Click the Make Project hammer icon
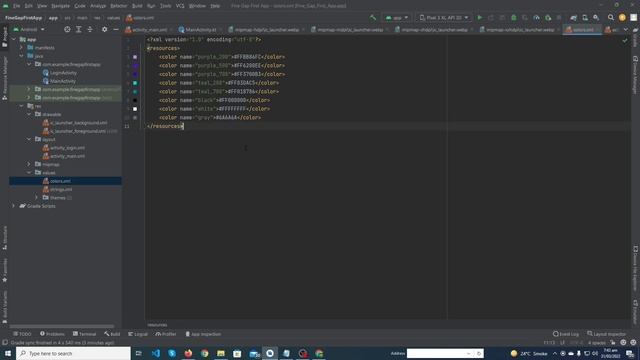Image resolution: width=640 pixels, height=360 pixels. click(373, 18)
